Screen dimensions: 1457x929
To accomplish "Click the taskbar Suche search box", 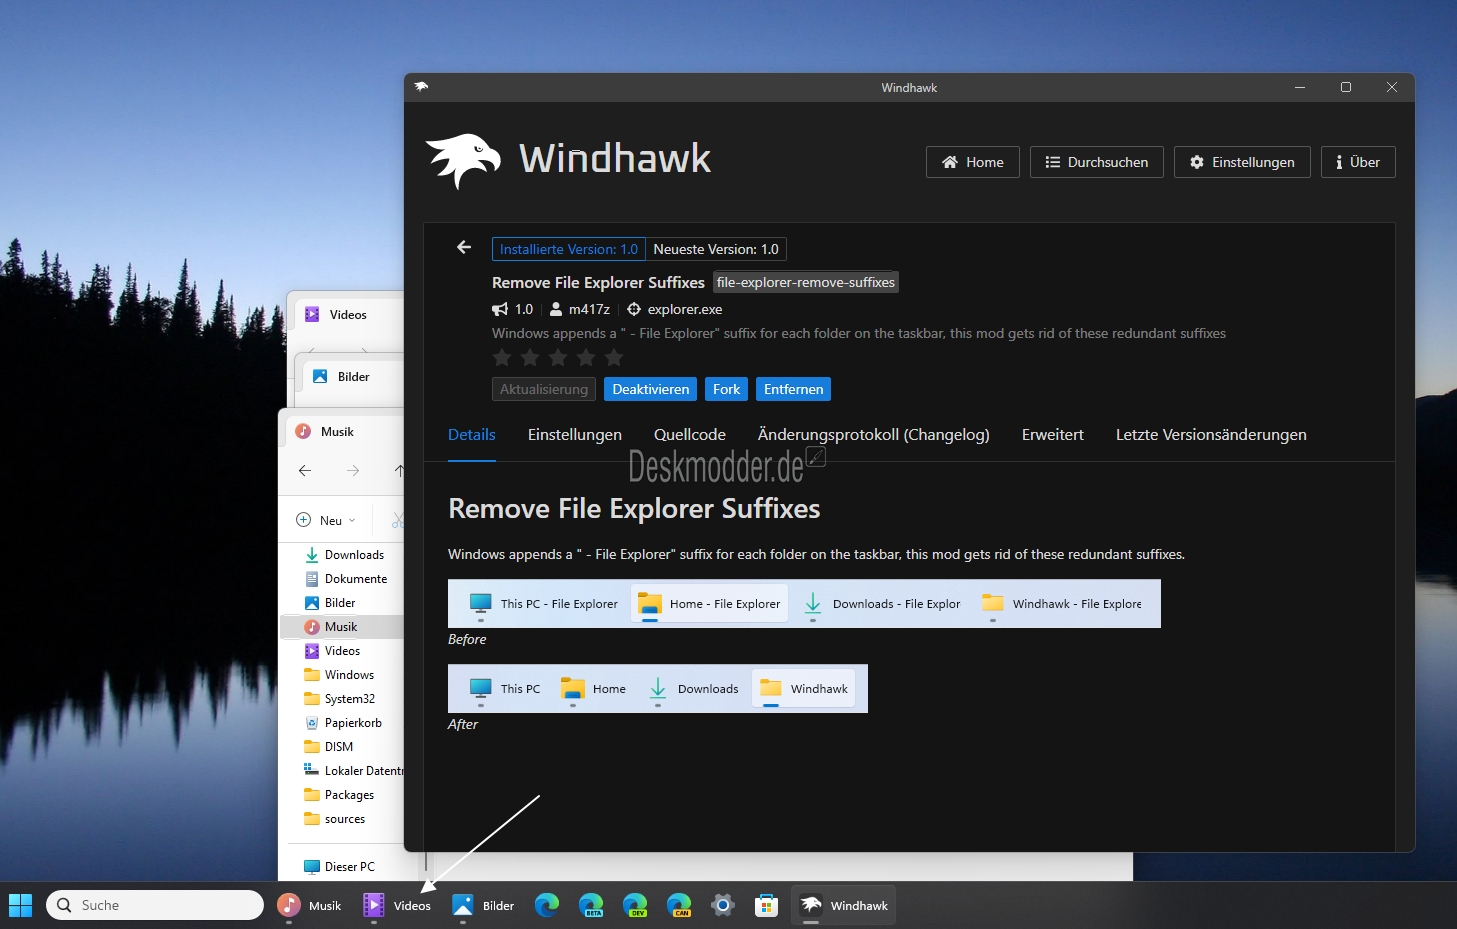I will [x=155, y=905].
